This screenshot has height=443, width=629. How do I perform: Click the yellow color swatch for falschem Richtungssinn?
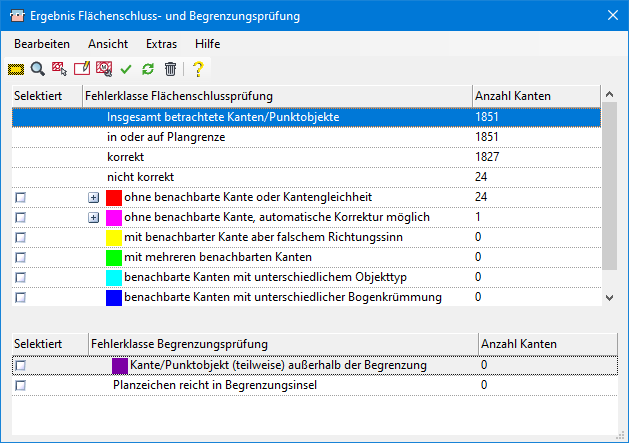[x=113, y=237]
